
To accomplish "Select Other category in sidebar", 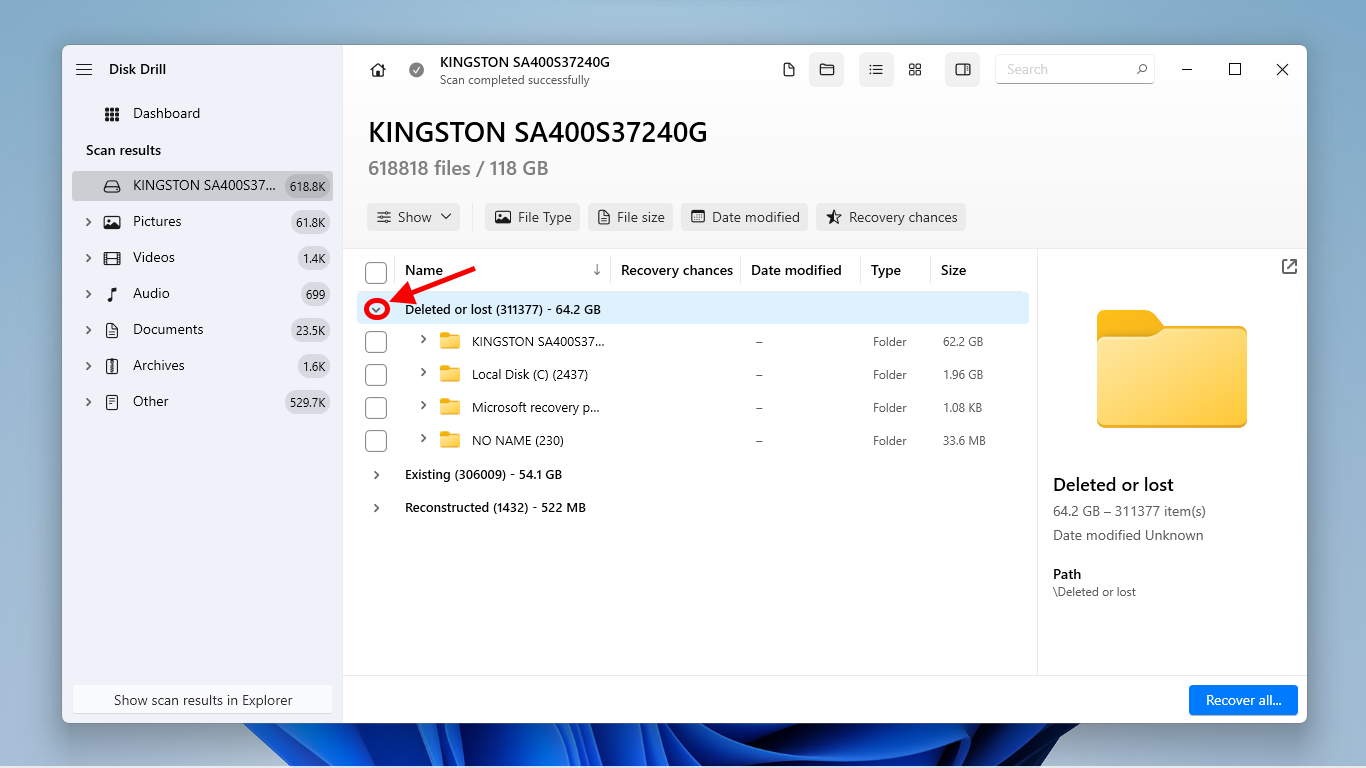I will [x=202, y=402].
